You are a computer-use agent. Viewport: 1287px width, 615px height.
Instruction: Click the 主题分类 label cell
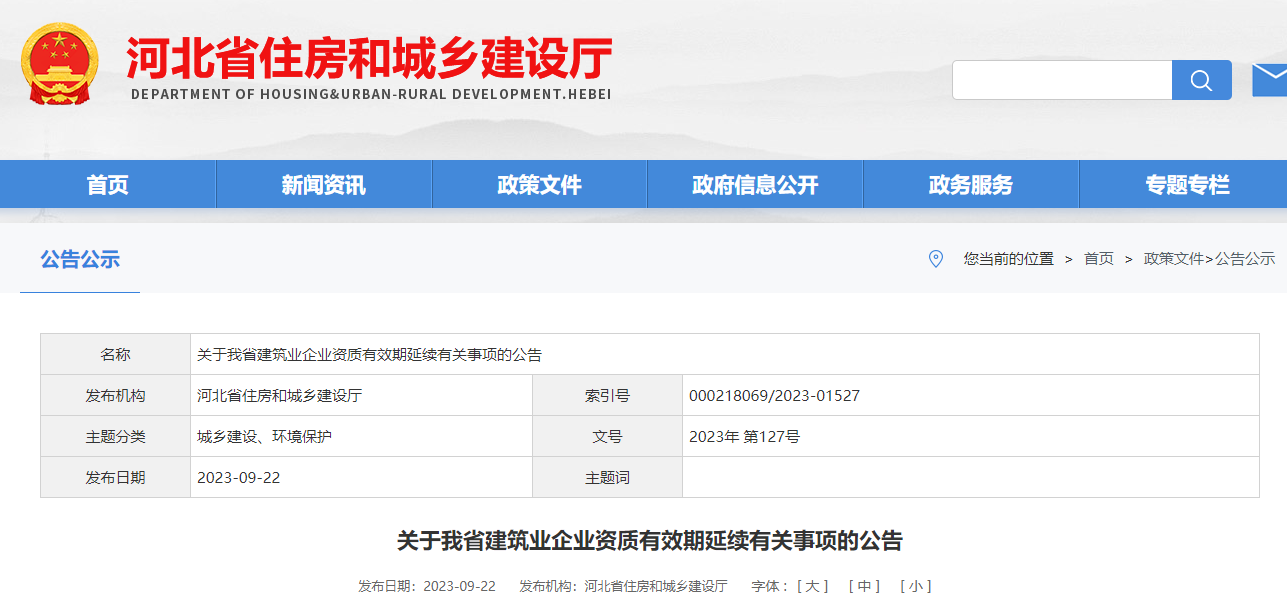[x=115, y=437]
